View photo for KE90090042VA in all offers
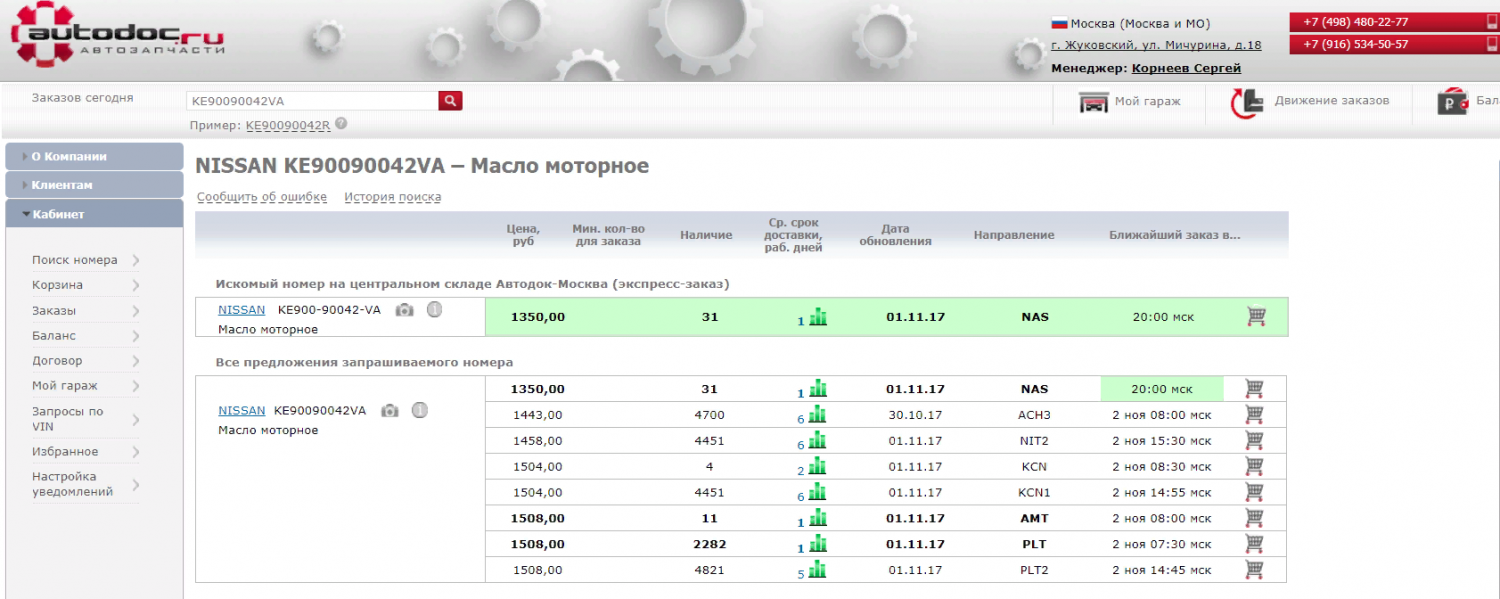The image size is (1500, 599). pos(390,410)
